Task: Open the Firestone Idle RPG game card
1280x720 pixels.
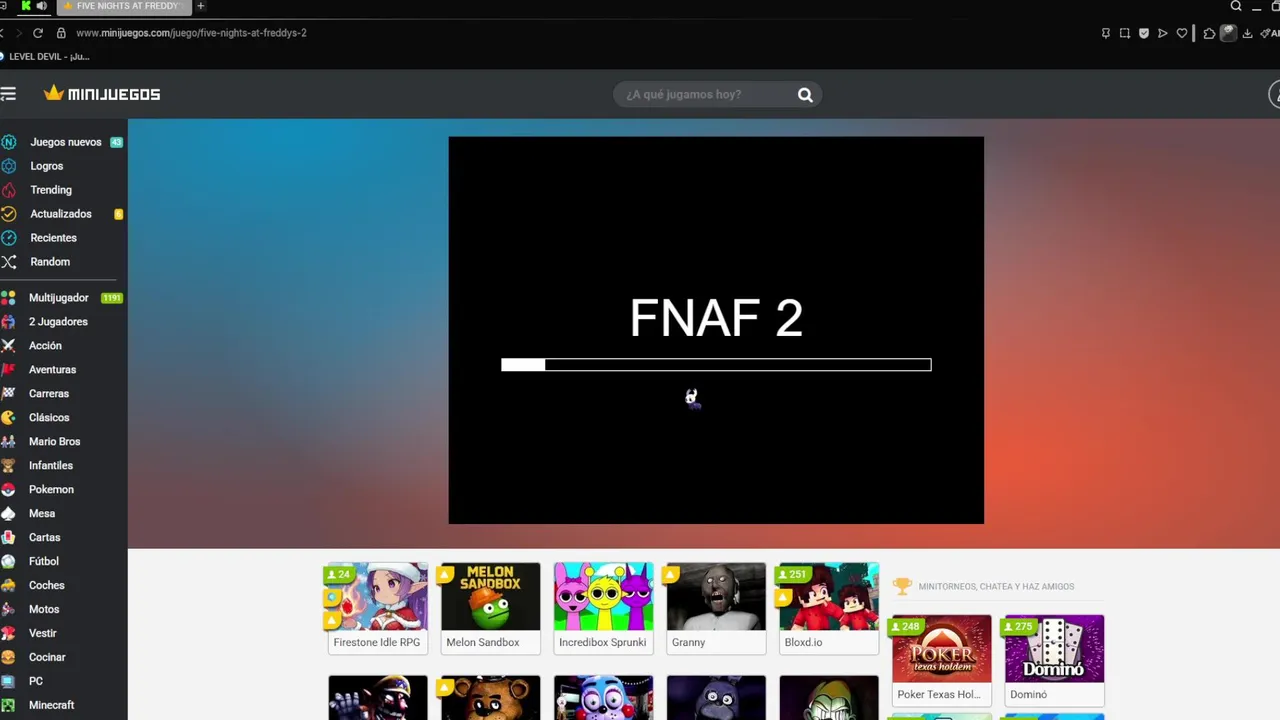Action: [377, 608]
